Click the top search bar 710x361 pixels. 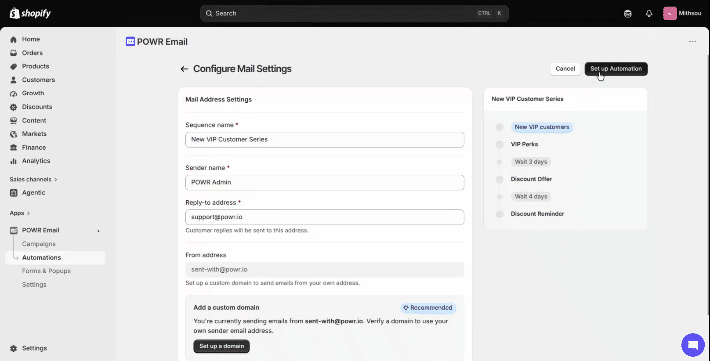coord(354,14)
